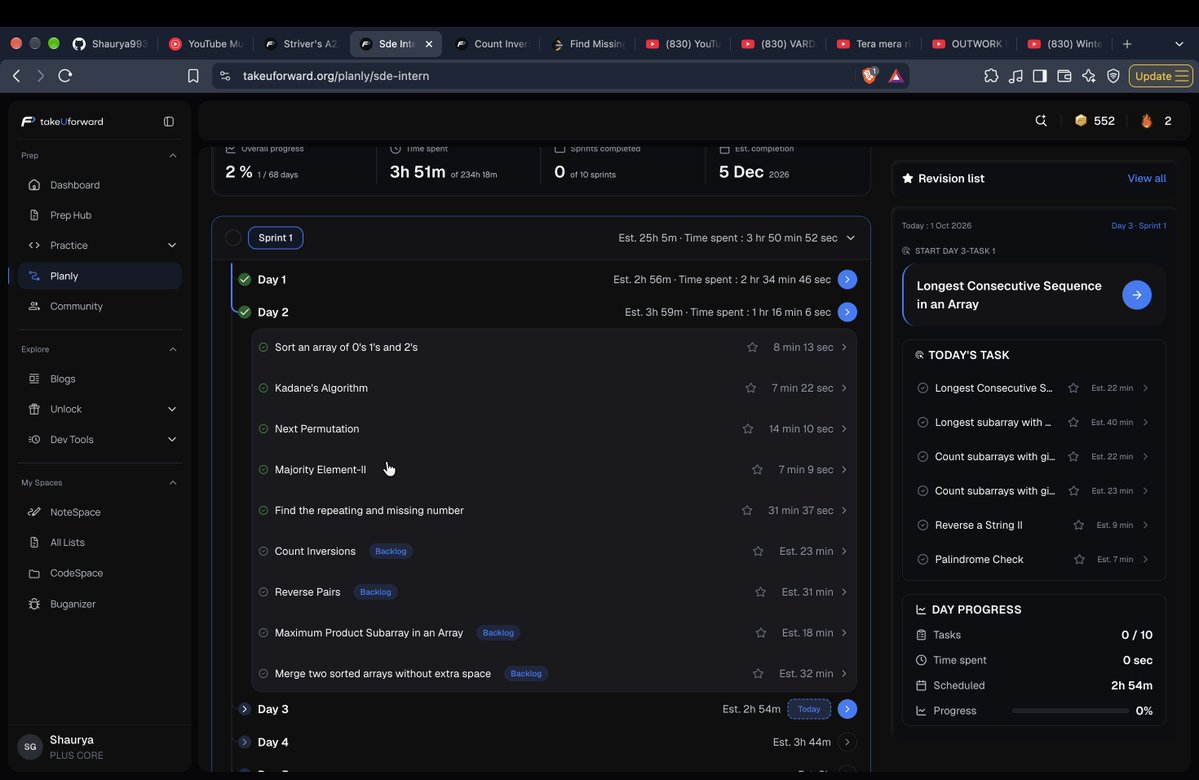Viewport: 1199px width, 780px height.
Task: Open Prep Hub in the sidebar
Action: coord(99,216)
